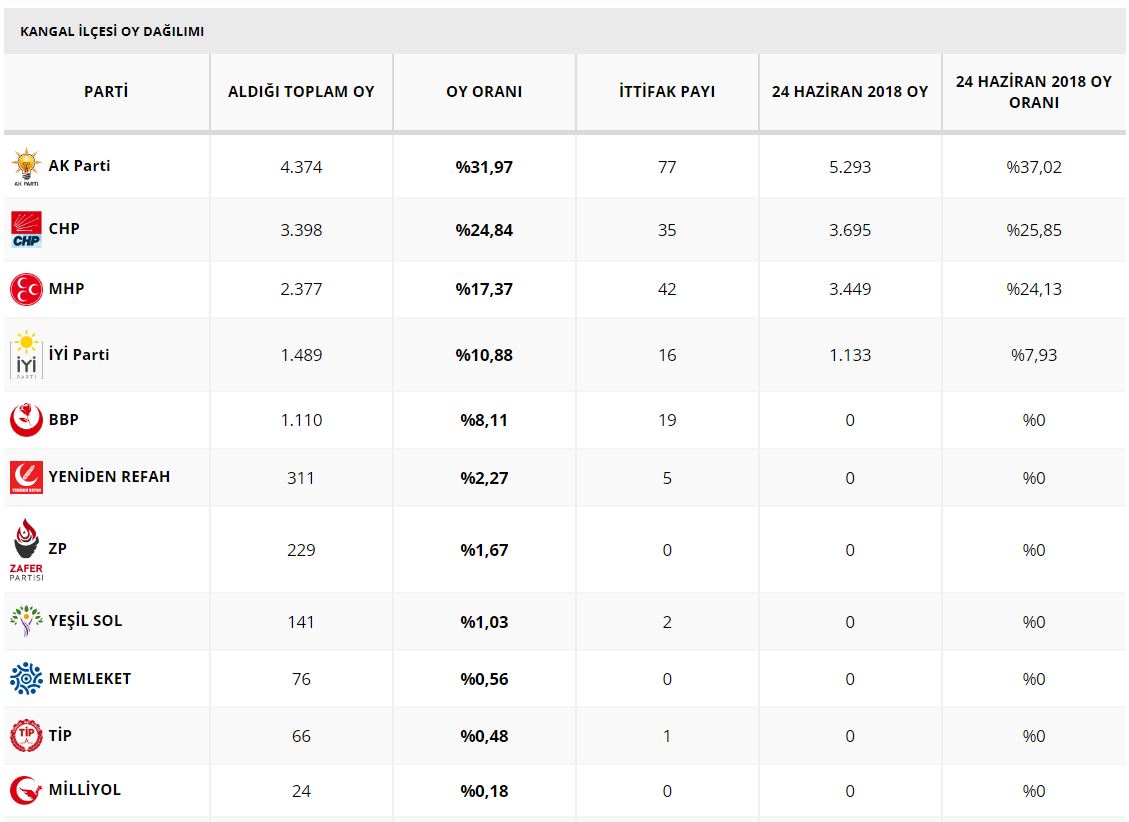Click the CHP party logo
The width and height of the screenshot is (1129, 822).
[x=26, y=229]
